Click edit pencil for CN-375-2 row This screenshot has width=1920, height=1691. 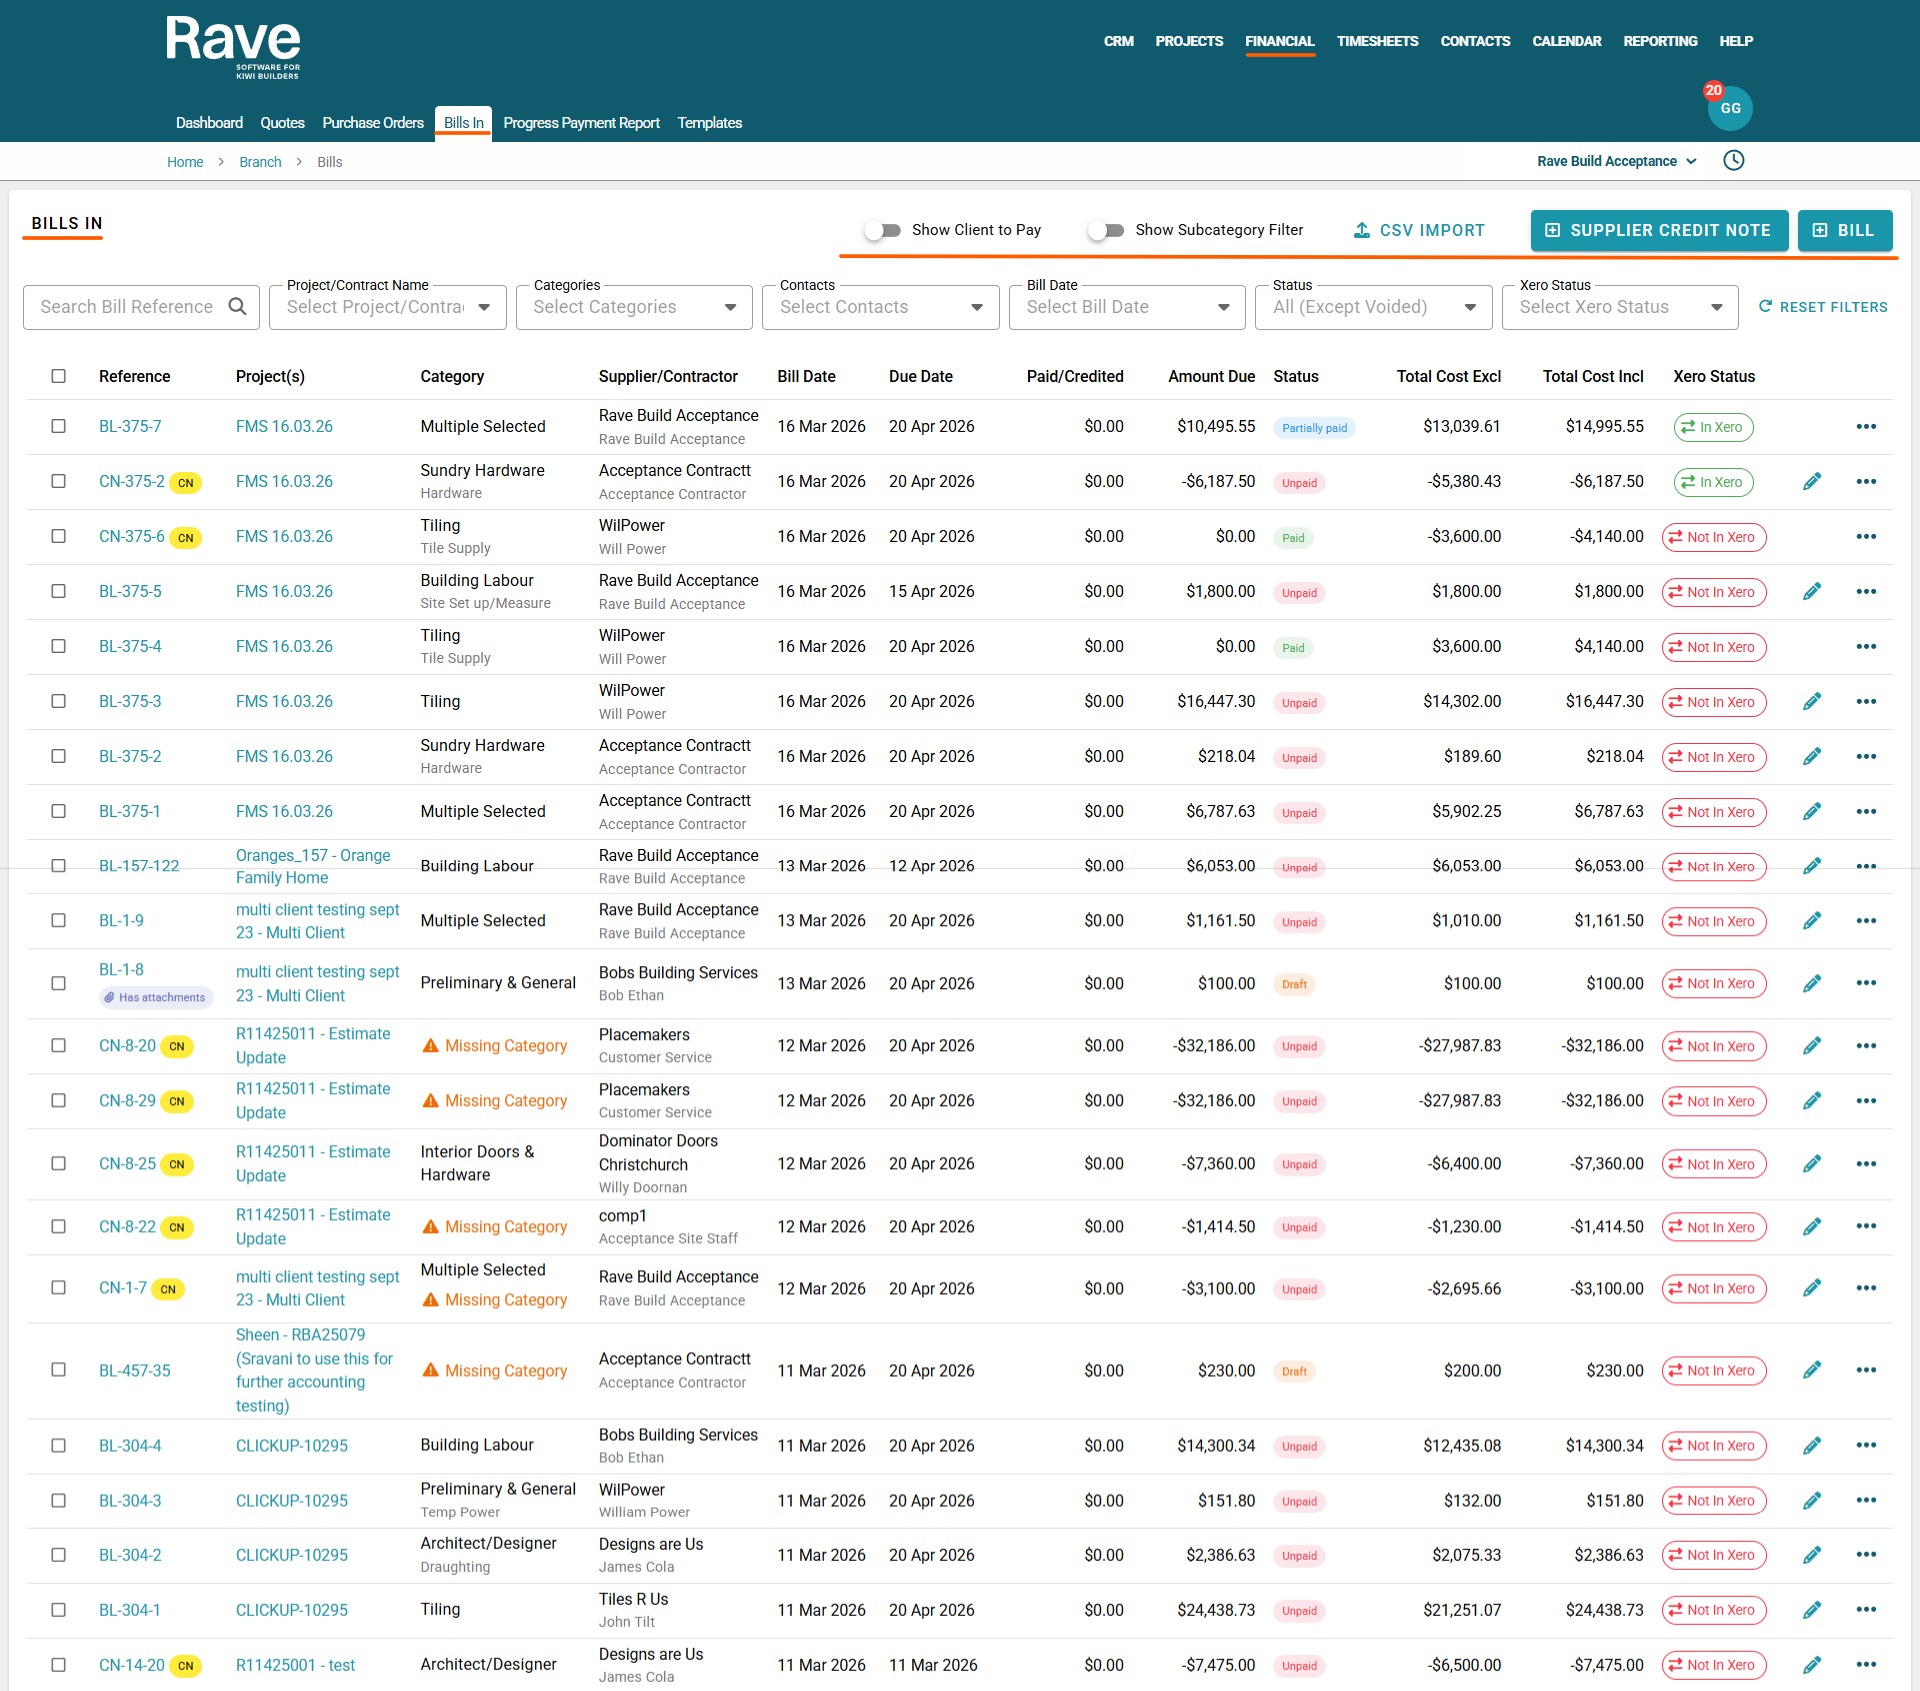coord(1811,482)
